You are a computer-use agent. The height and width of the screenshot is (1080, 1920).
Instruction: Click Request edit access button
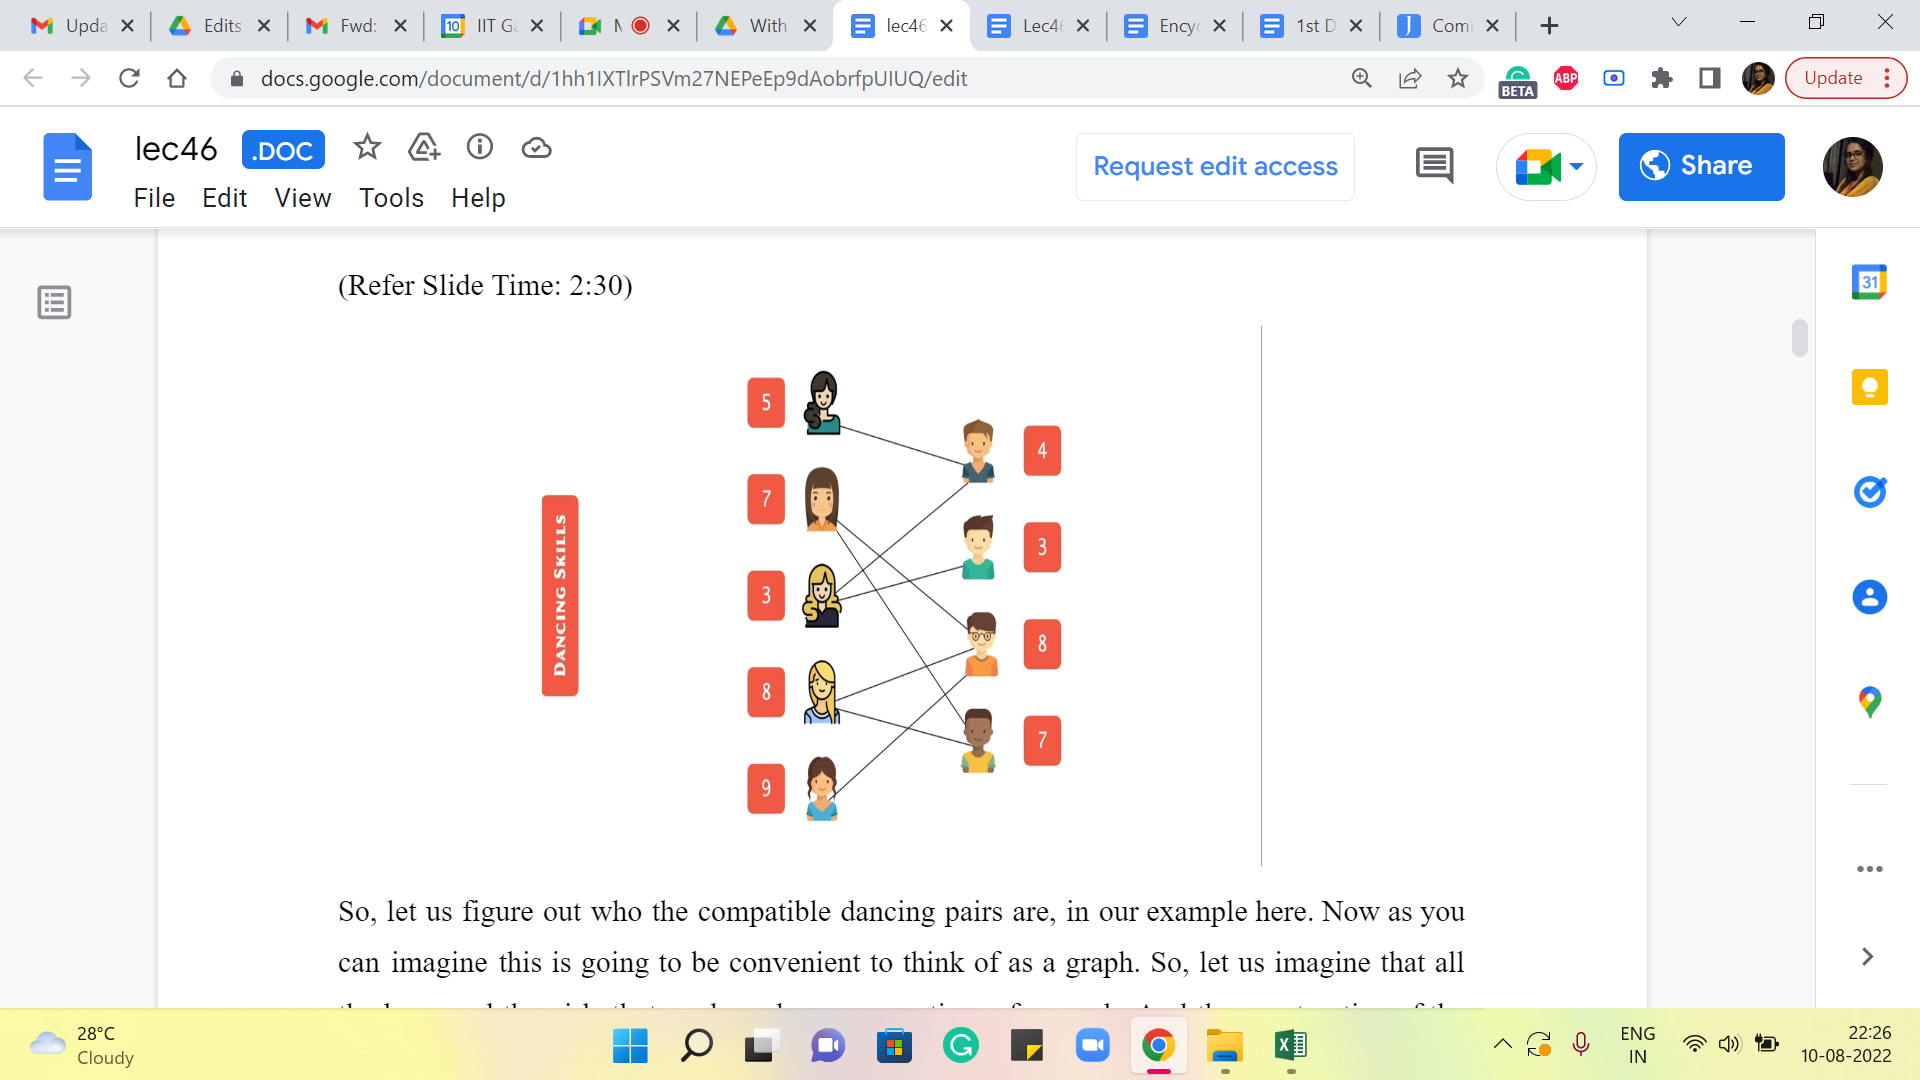1215,167
